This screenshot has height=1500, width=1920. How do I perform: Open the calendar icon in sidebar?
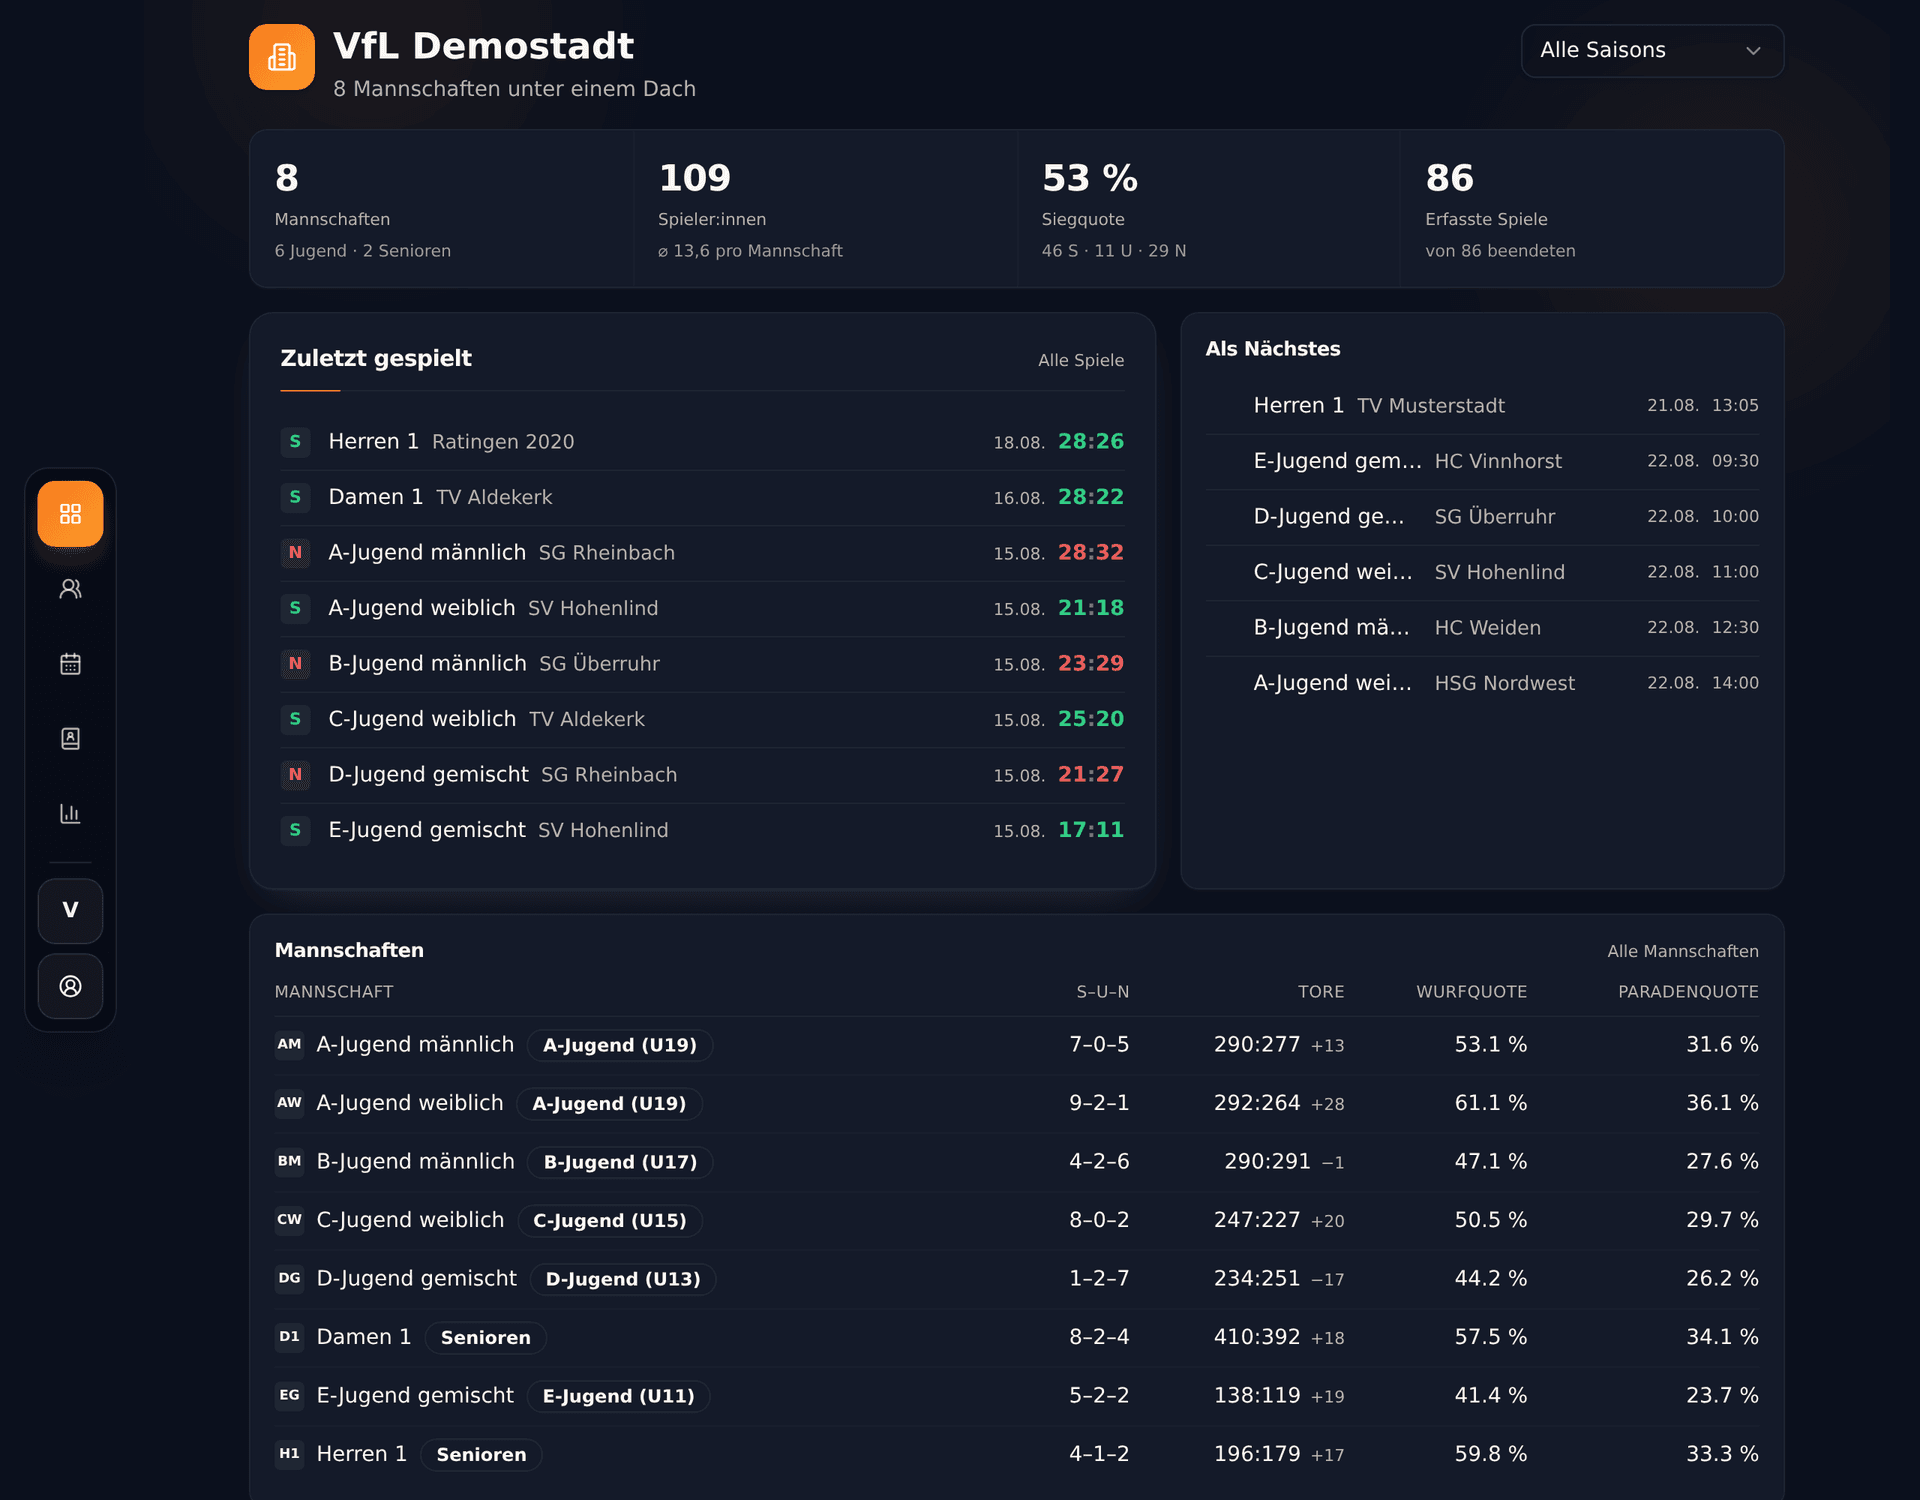(70, 664)
